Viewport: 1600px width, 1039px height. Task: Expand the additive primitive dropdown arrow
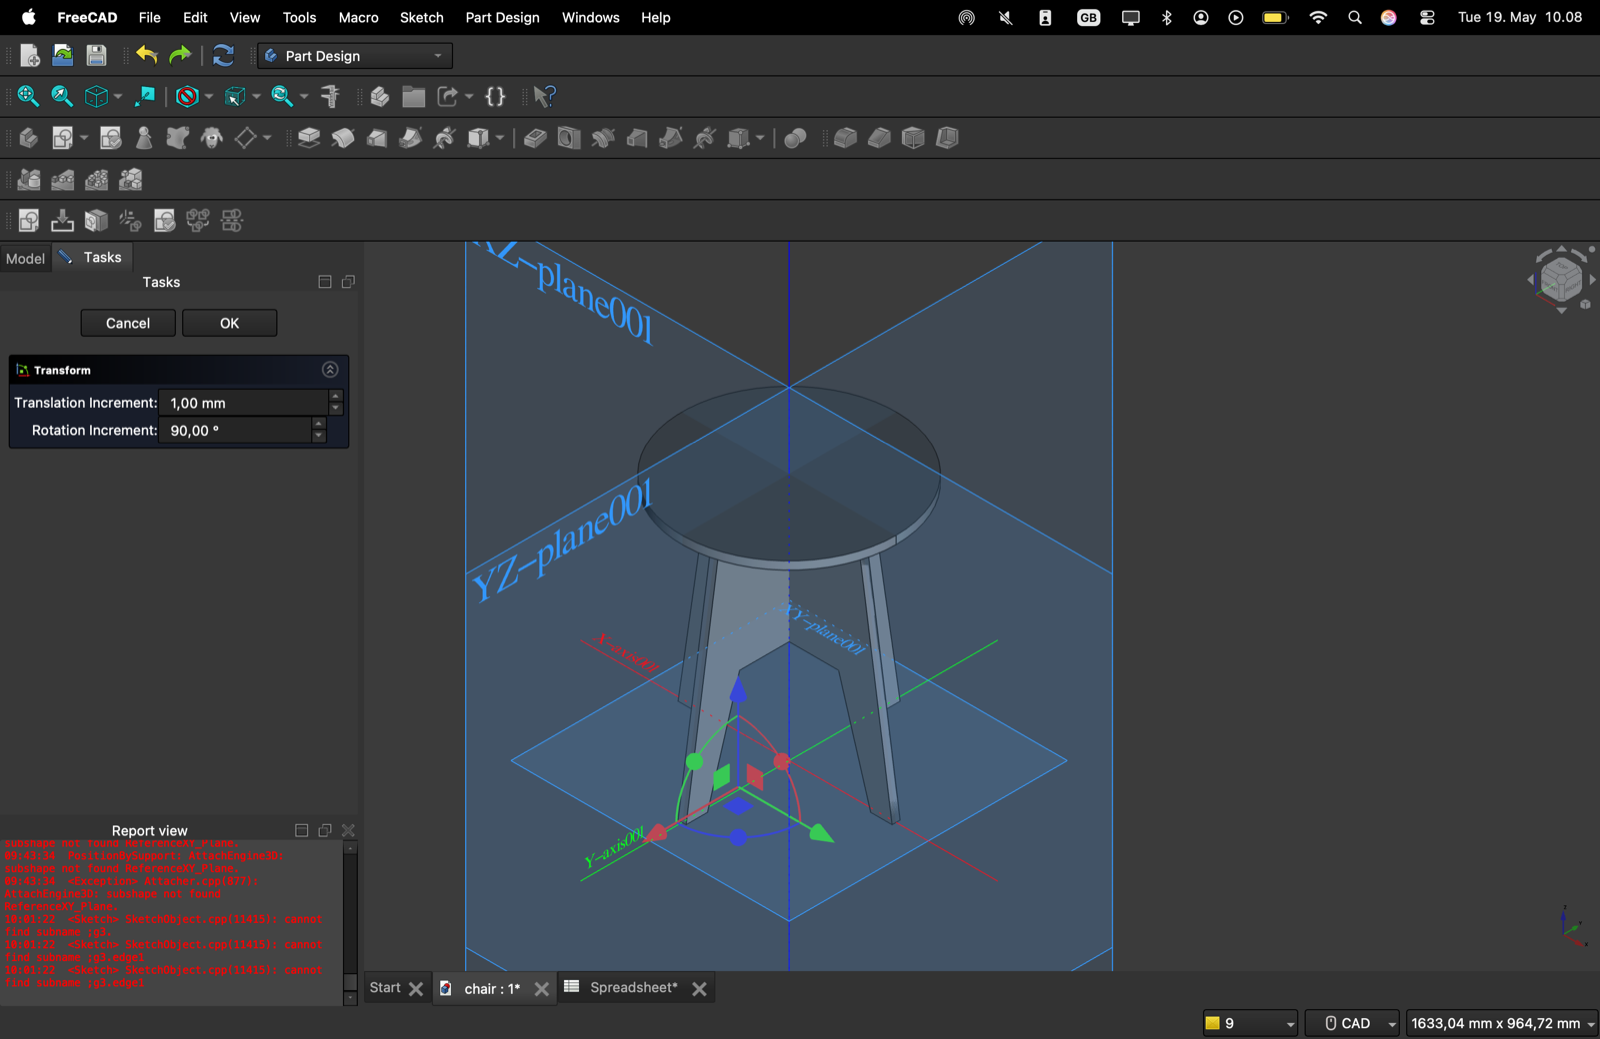coord(500,138)
